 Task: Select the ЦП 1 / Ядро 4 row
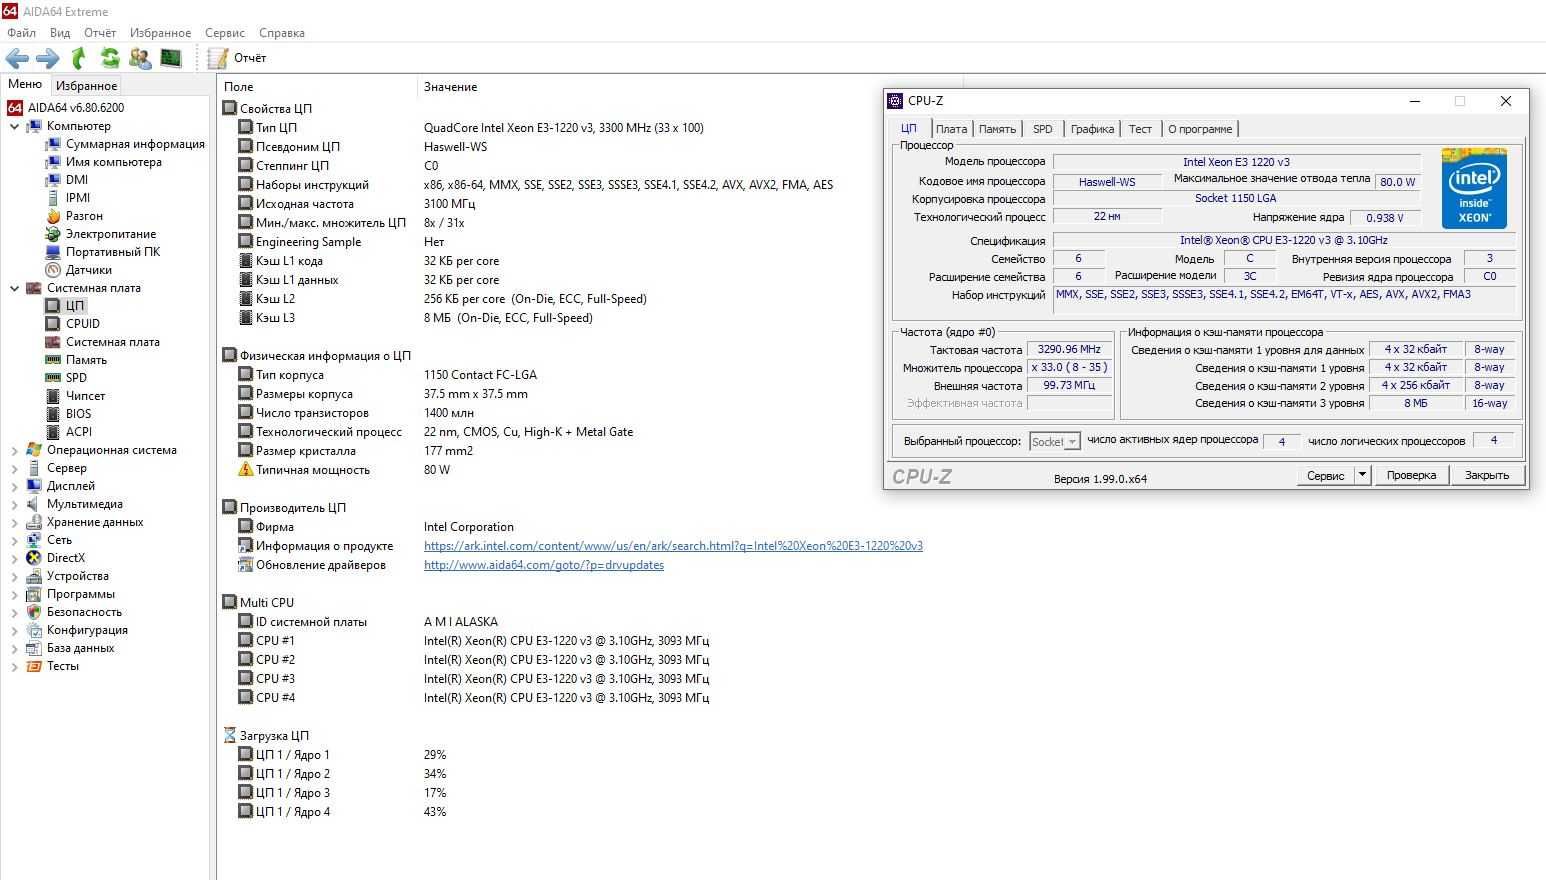tap(342, 812)
